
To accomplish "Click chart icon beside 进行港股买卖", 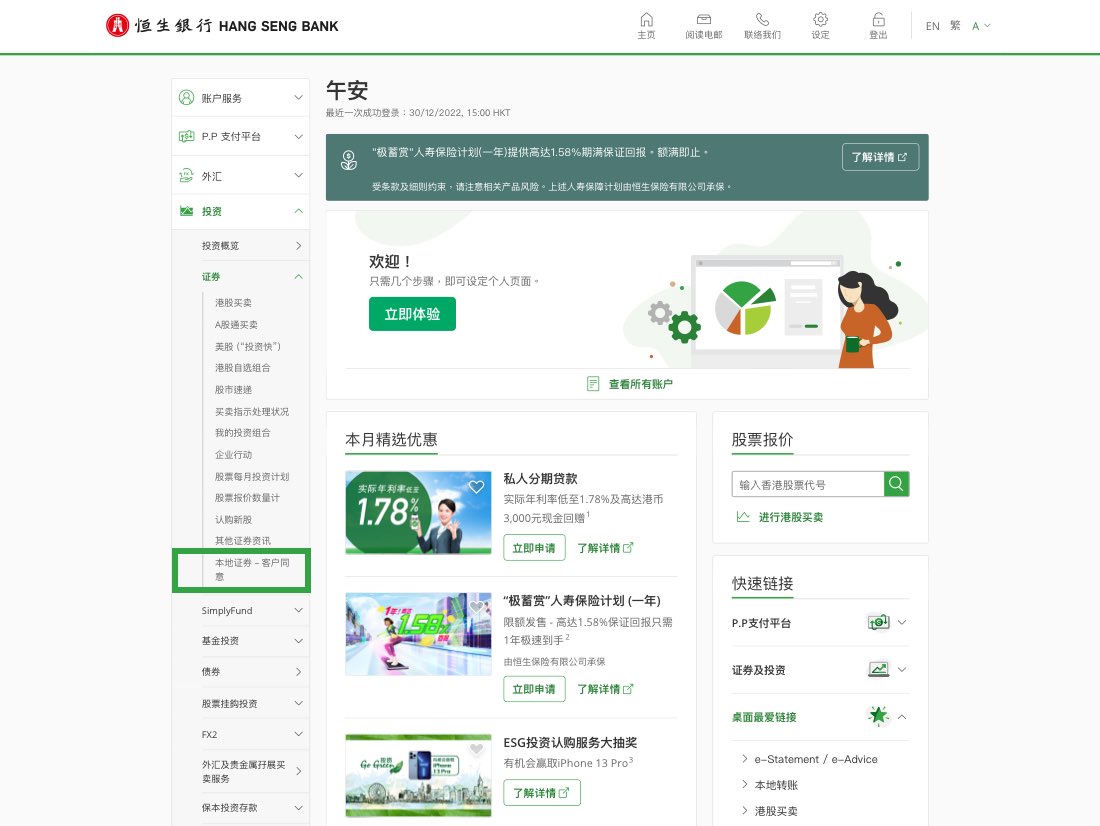I will 743,517.
